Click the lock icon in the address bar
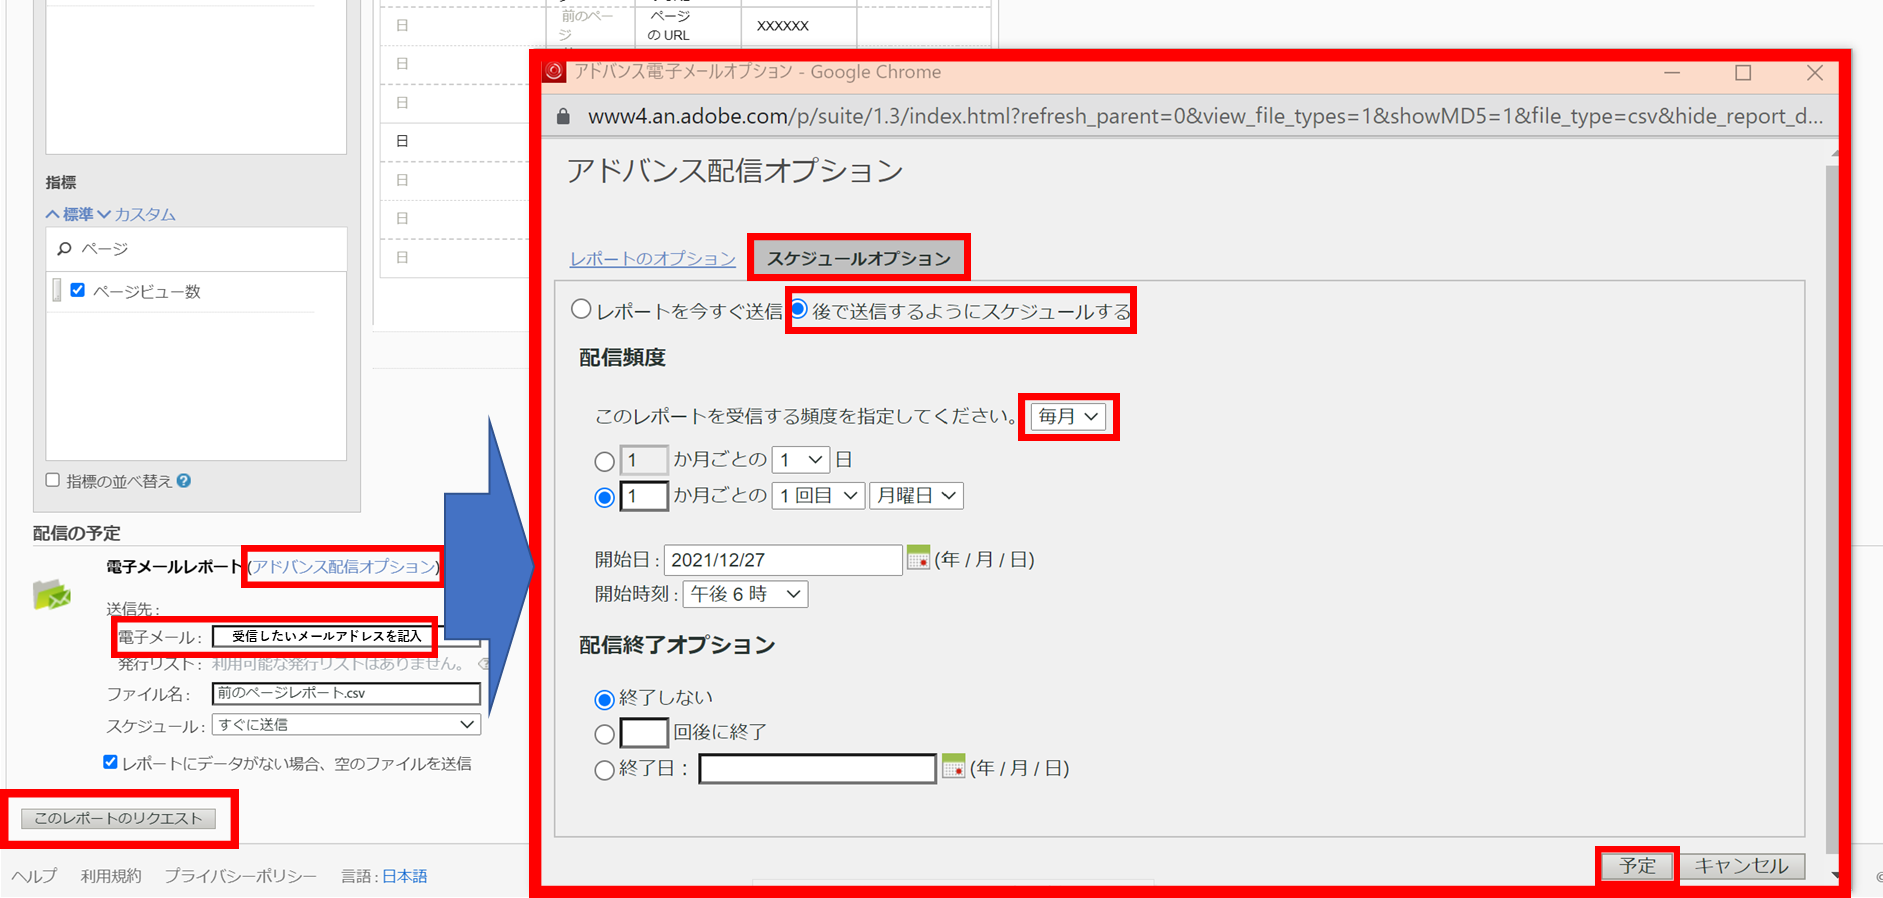1883x898 pixels. pos(563,117)
